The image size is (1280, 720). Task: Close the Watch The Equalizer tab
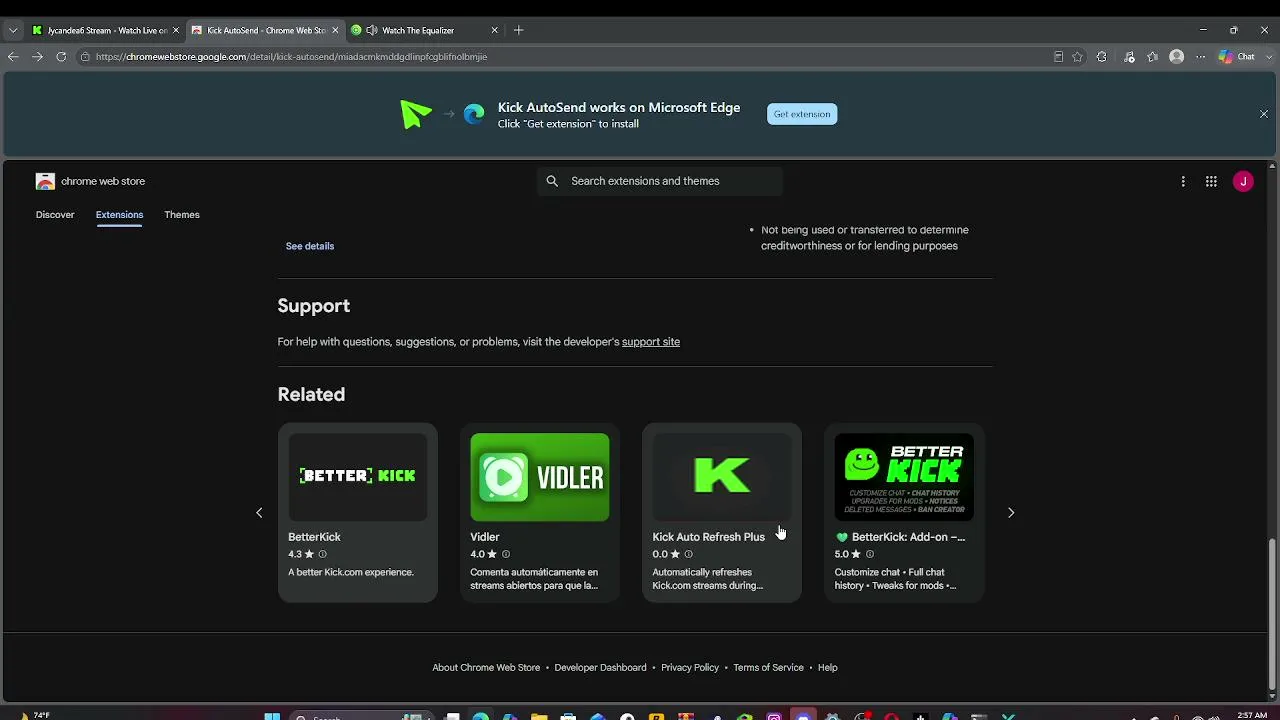click(495, 30)
